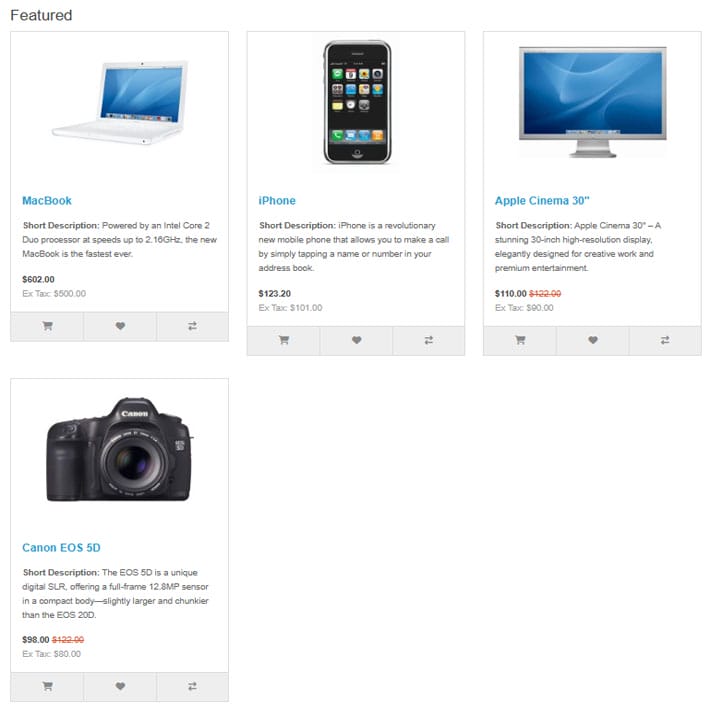Compare the iPhone product
Screen dimensions: 710x710
[429, 340]
